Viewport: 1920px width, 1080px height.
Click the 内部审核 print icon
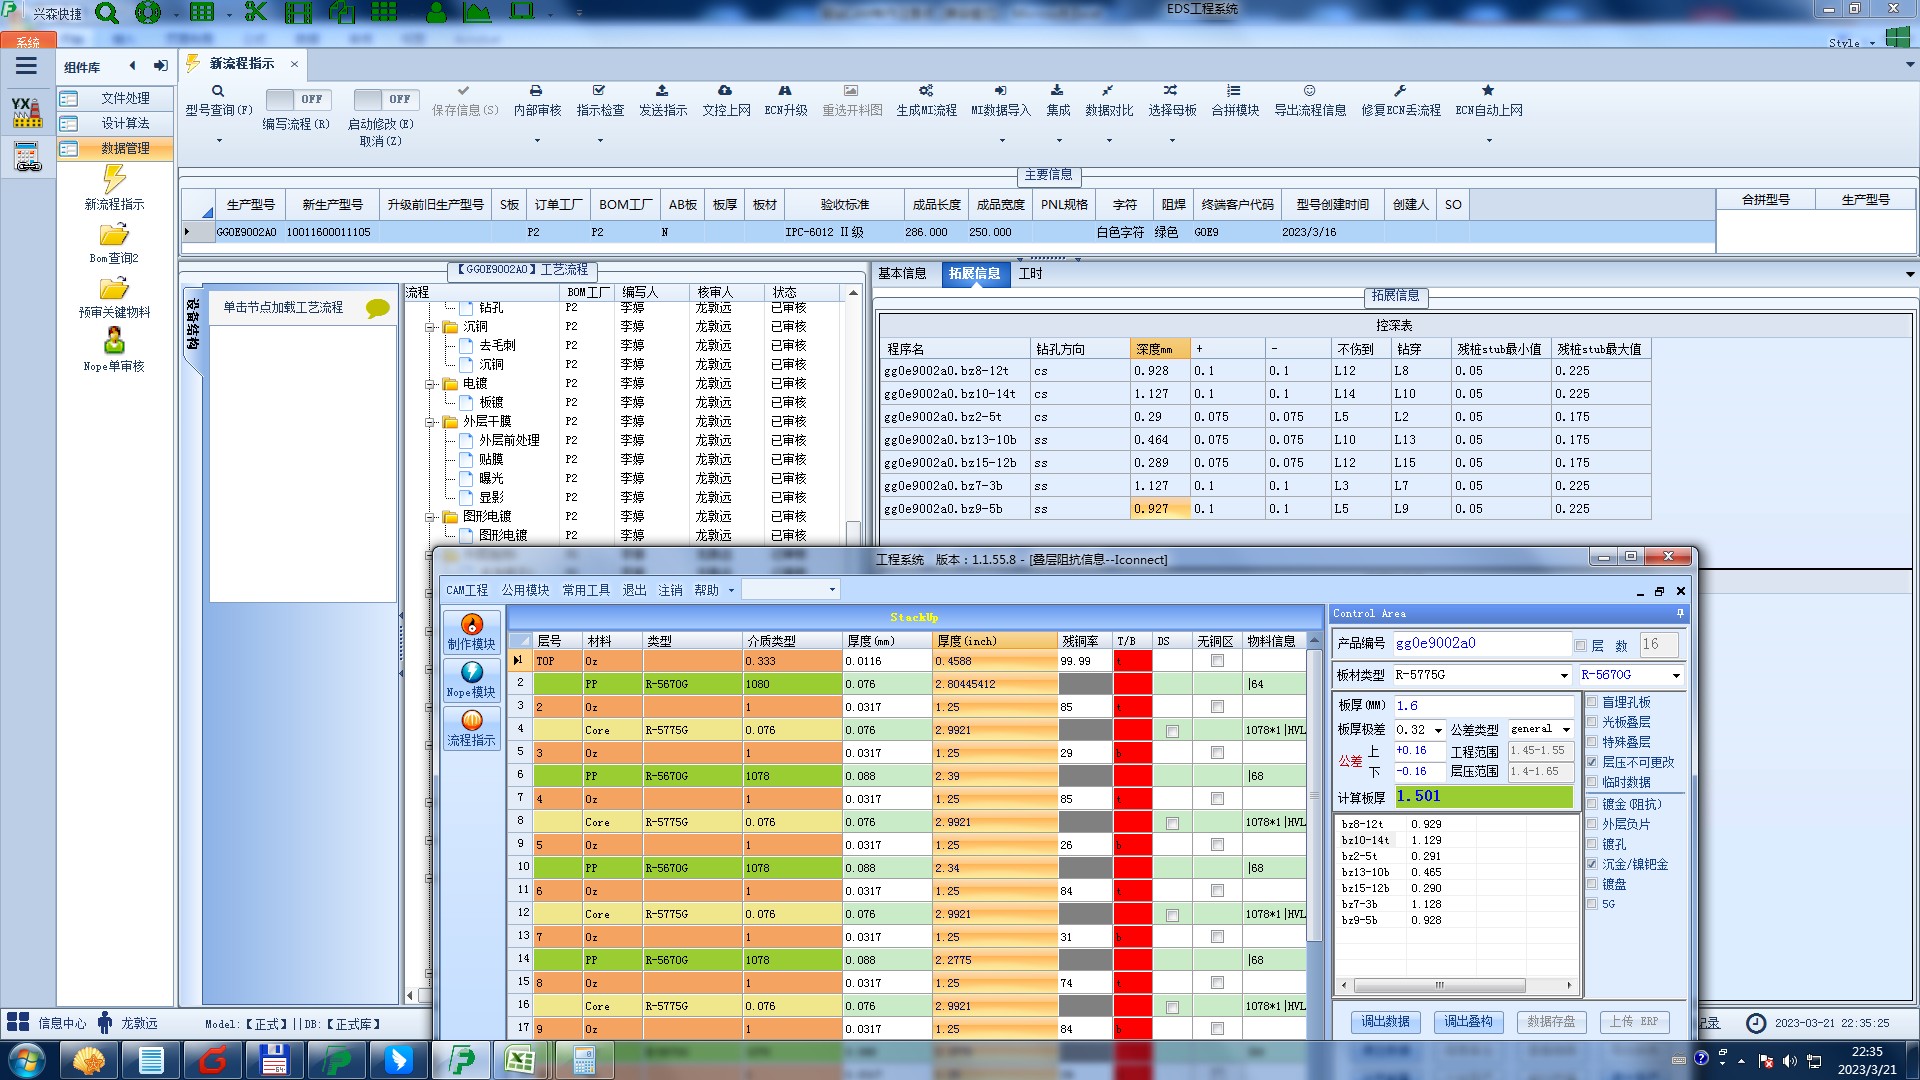point(536,91)
